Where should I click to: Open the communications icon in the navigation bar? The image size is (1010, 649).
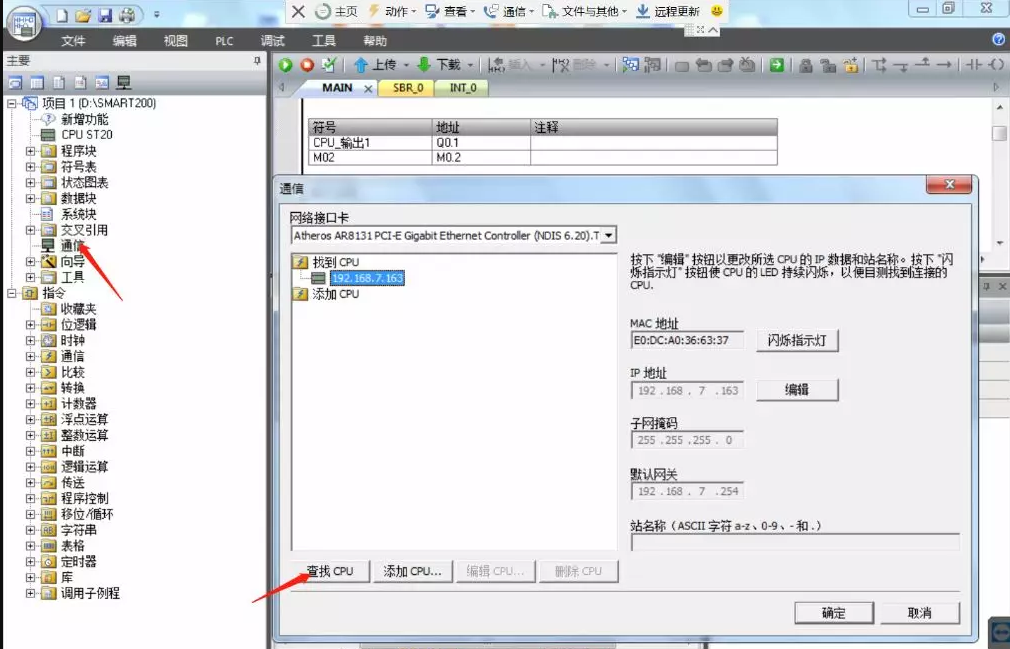124,82
